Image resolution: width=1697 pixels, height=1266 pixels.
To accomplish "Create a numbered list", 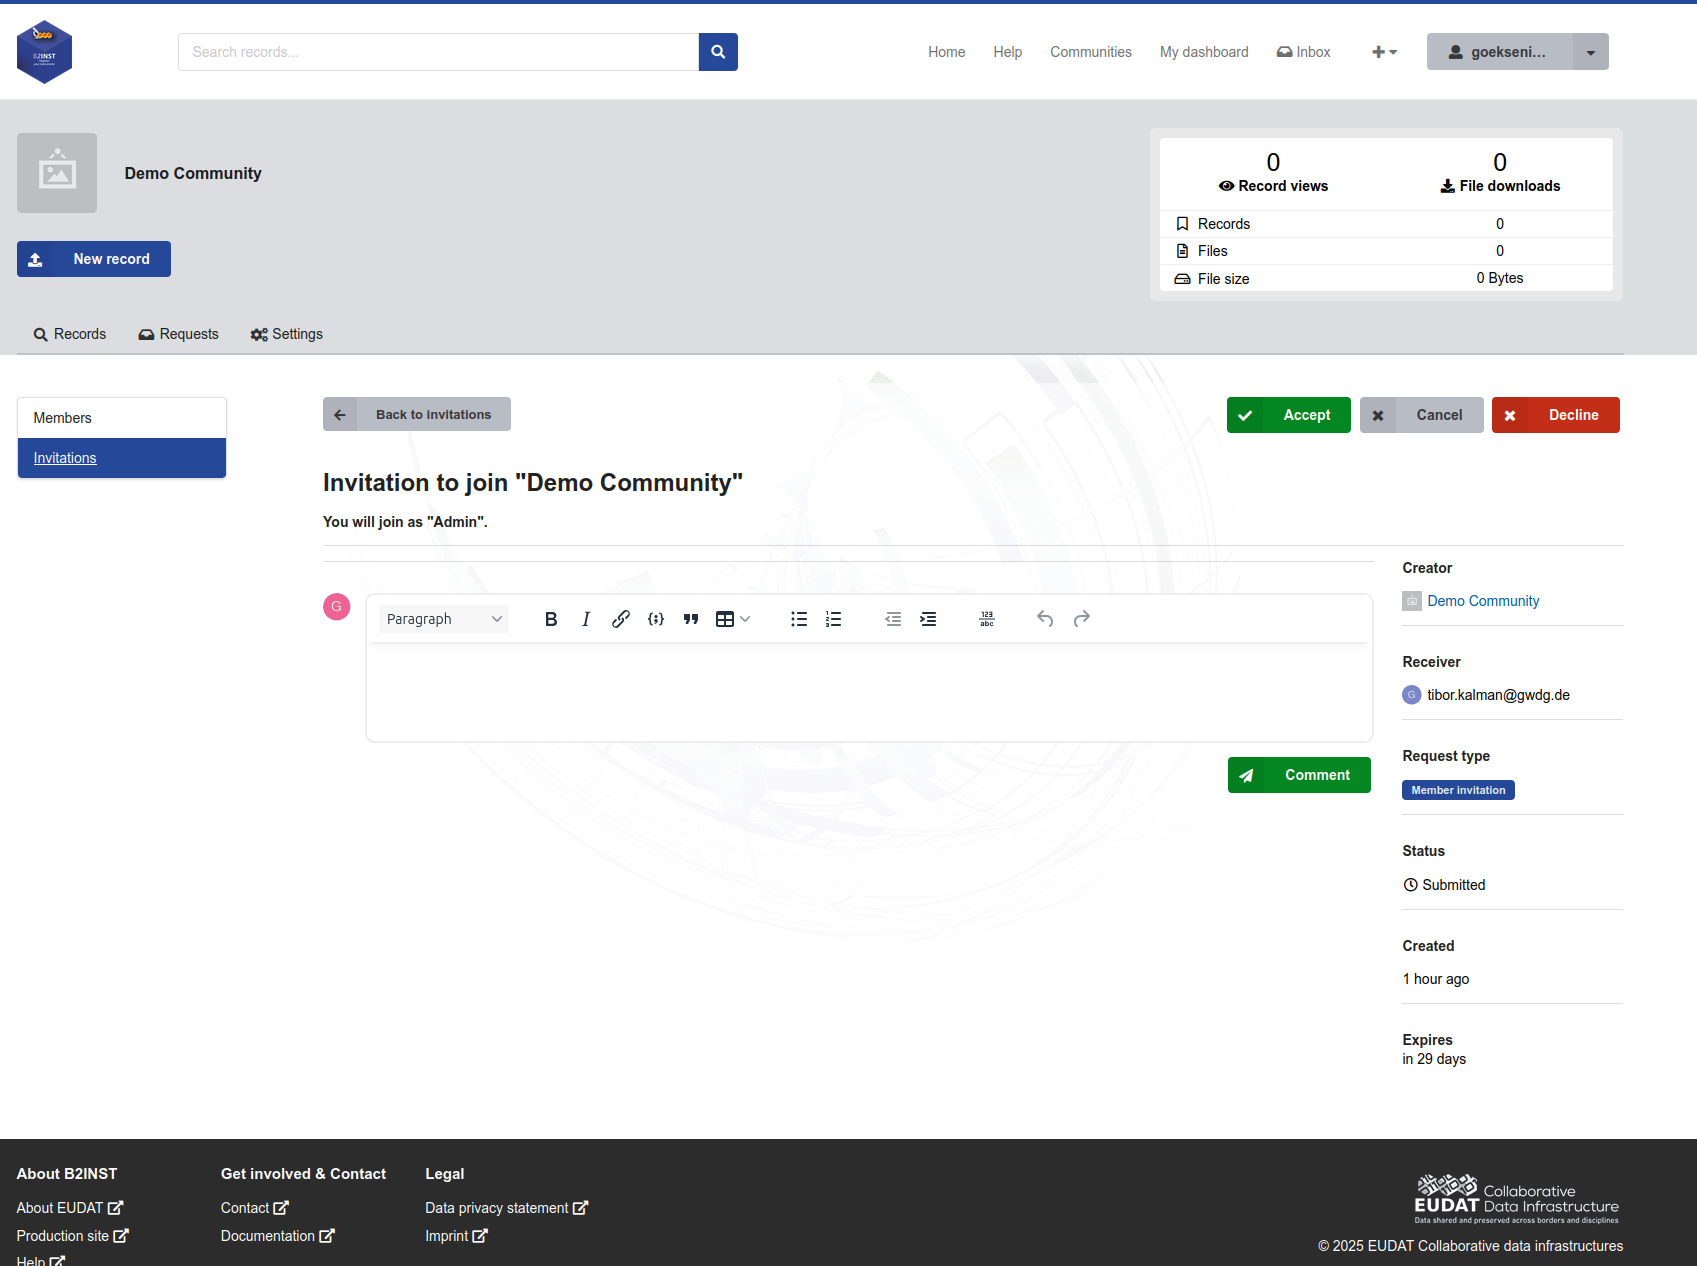I will click(x=834, y=619).
